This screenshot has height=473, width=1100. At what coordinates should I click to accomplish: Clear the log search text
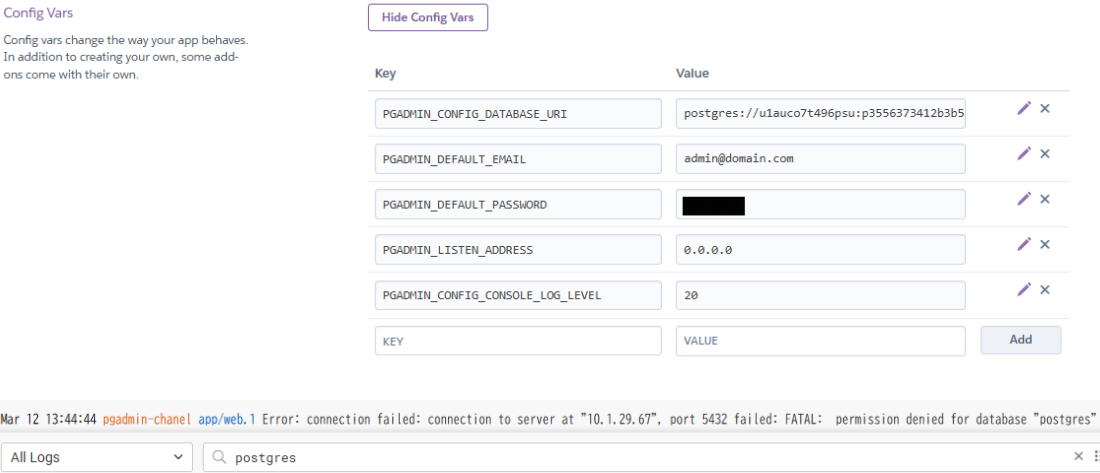(1079, 457)
